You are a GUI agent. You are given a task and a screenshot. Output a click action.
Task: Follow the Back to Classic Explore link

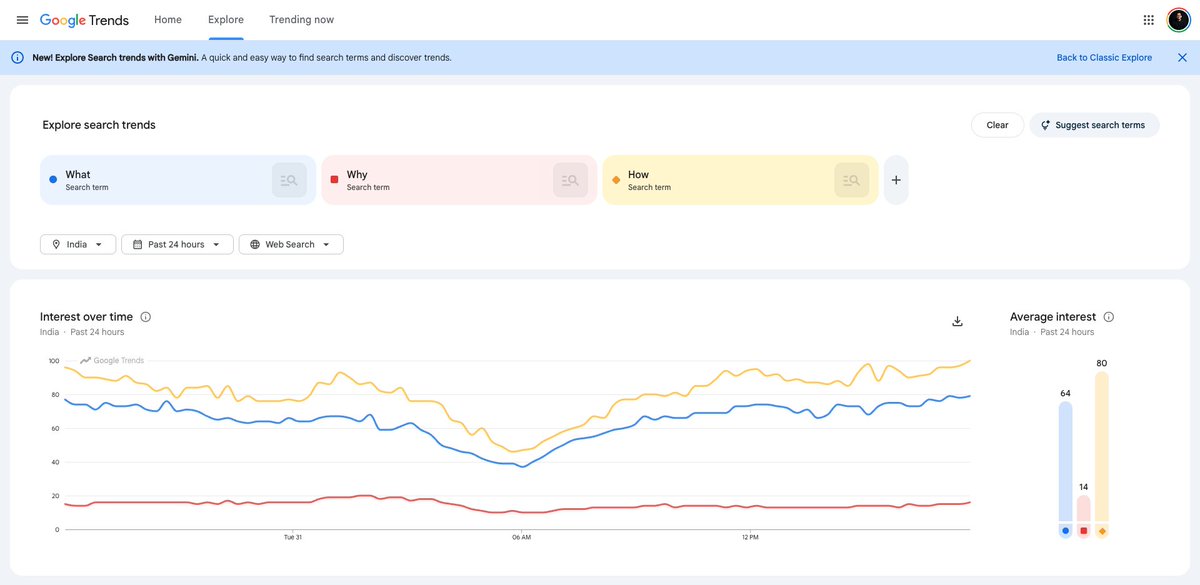1104,58
